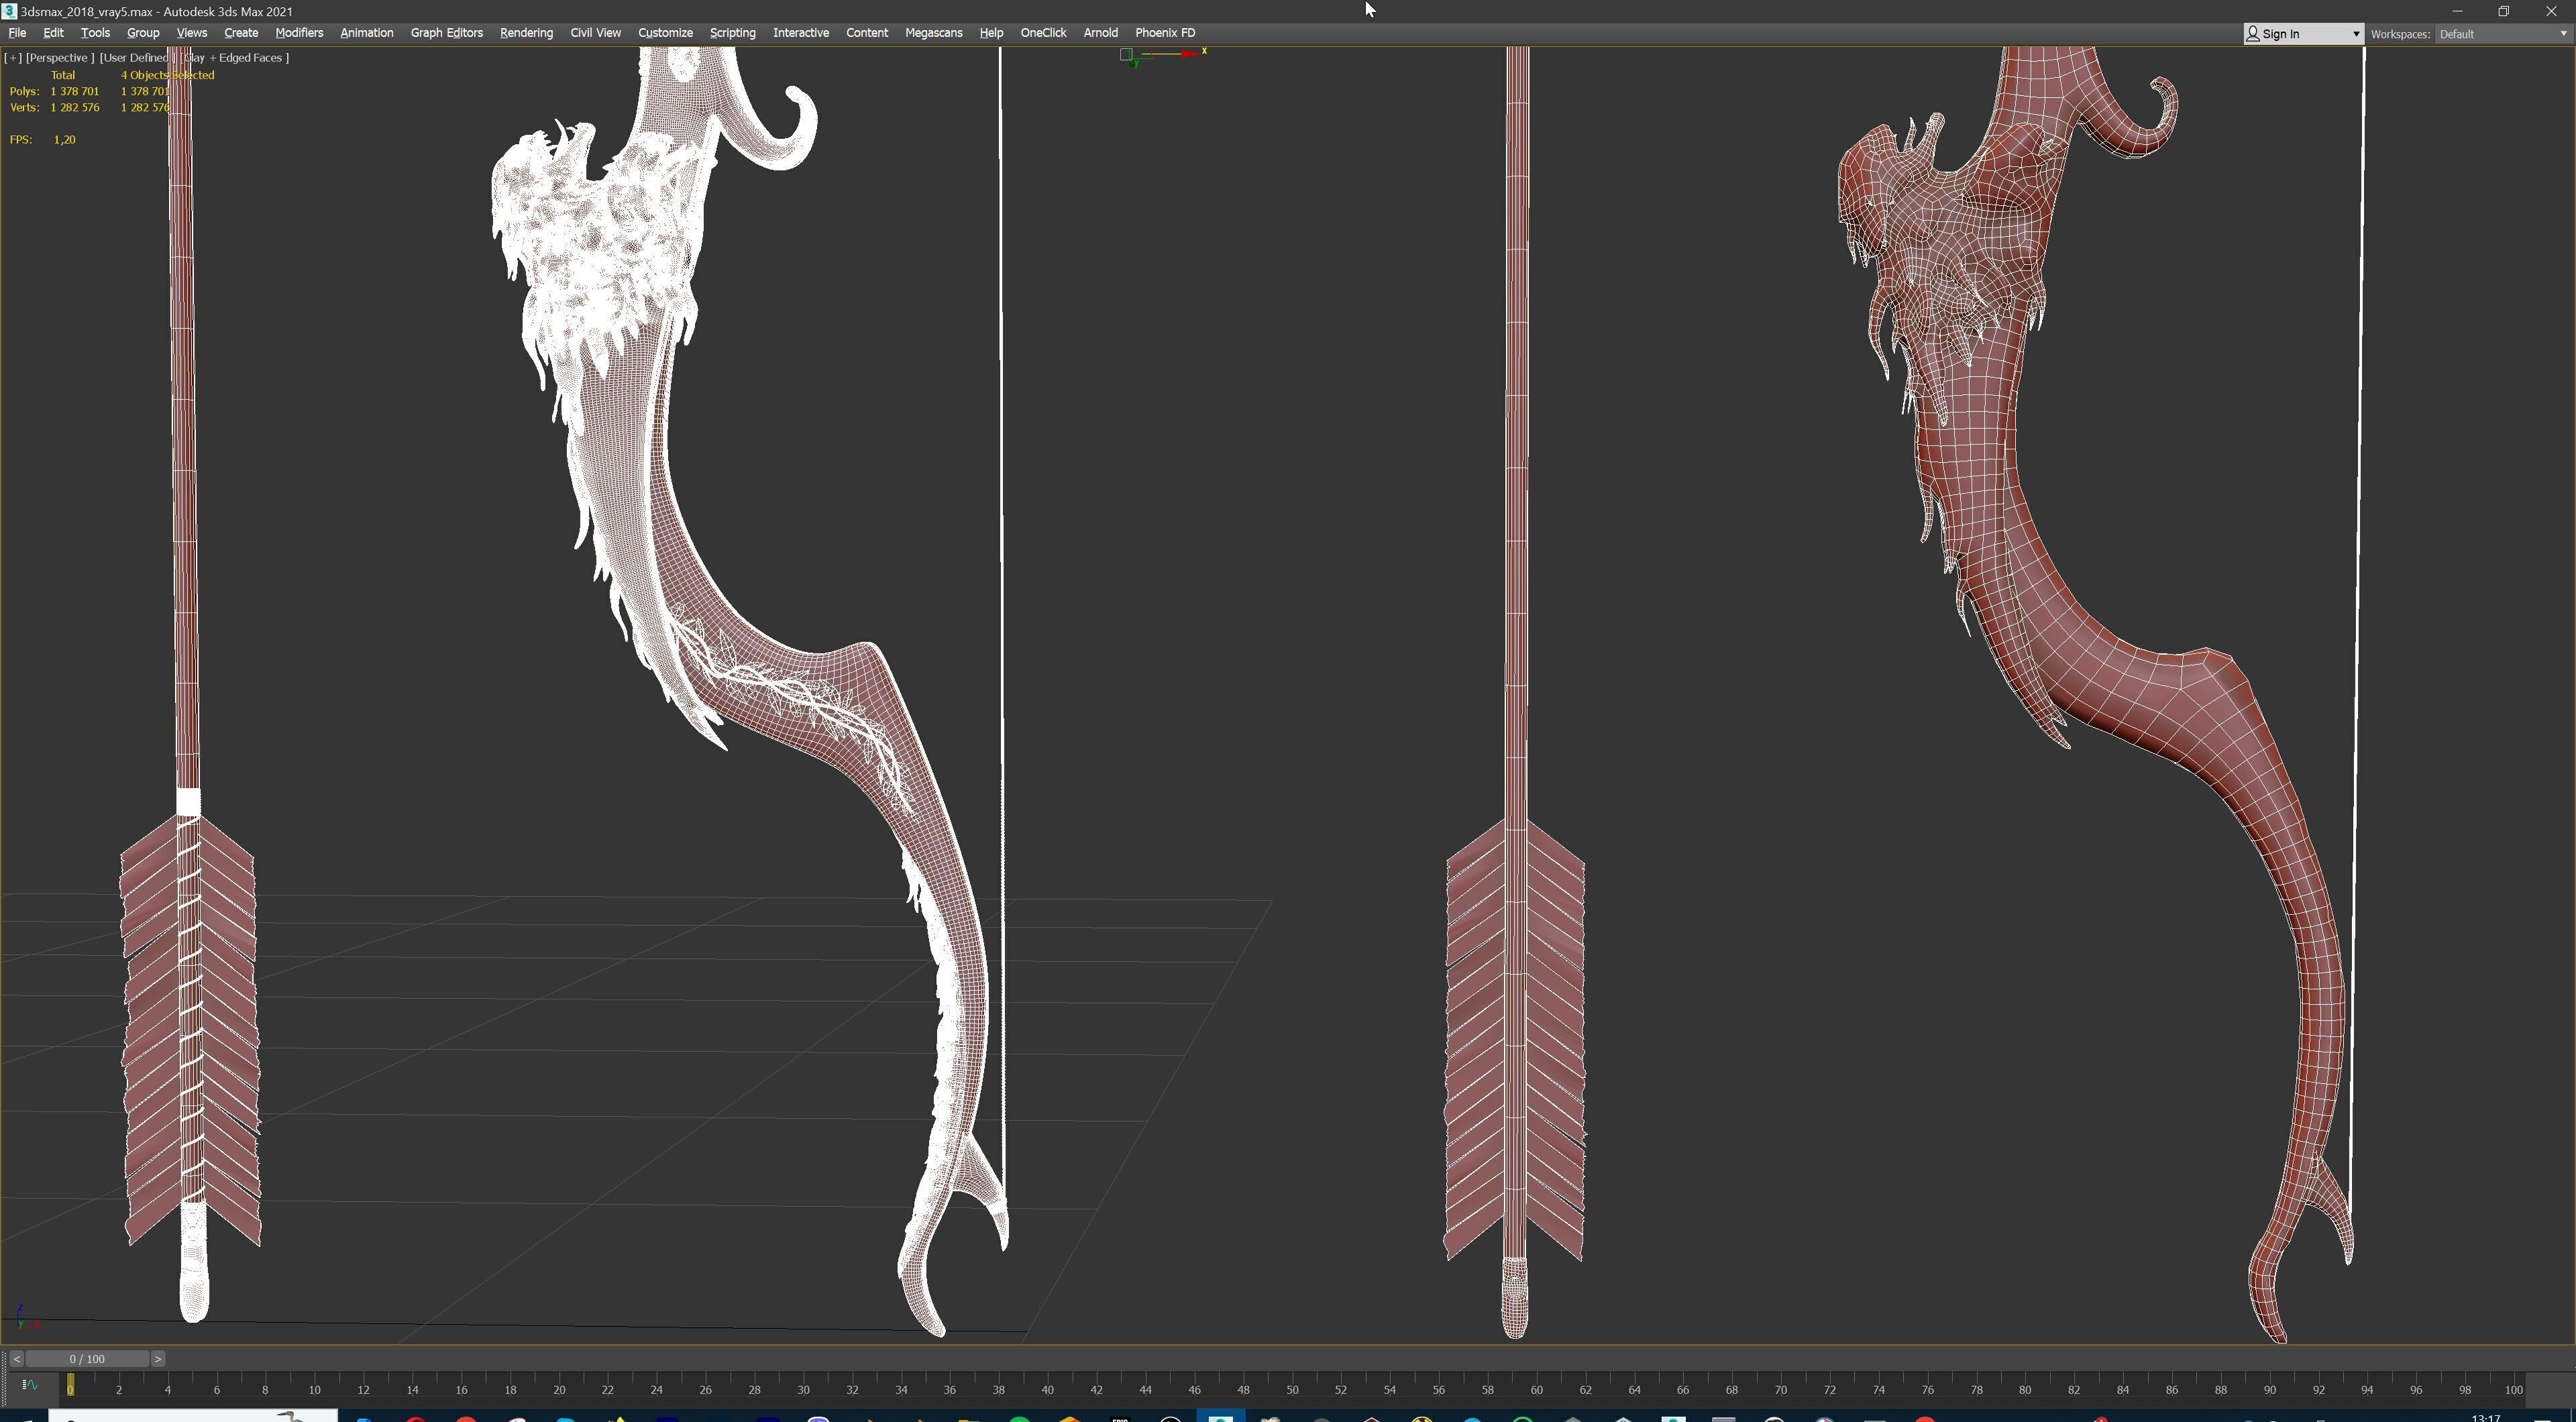
Task: Expand the Sign In dropdown arrow
Action: point(2355,34)
